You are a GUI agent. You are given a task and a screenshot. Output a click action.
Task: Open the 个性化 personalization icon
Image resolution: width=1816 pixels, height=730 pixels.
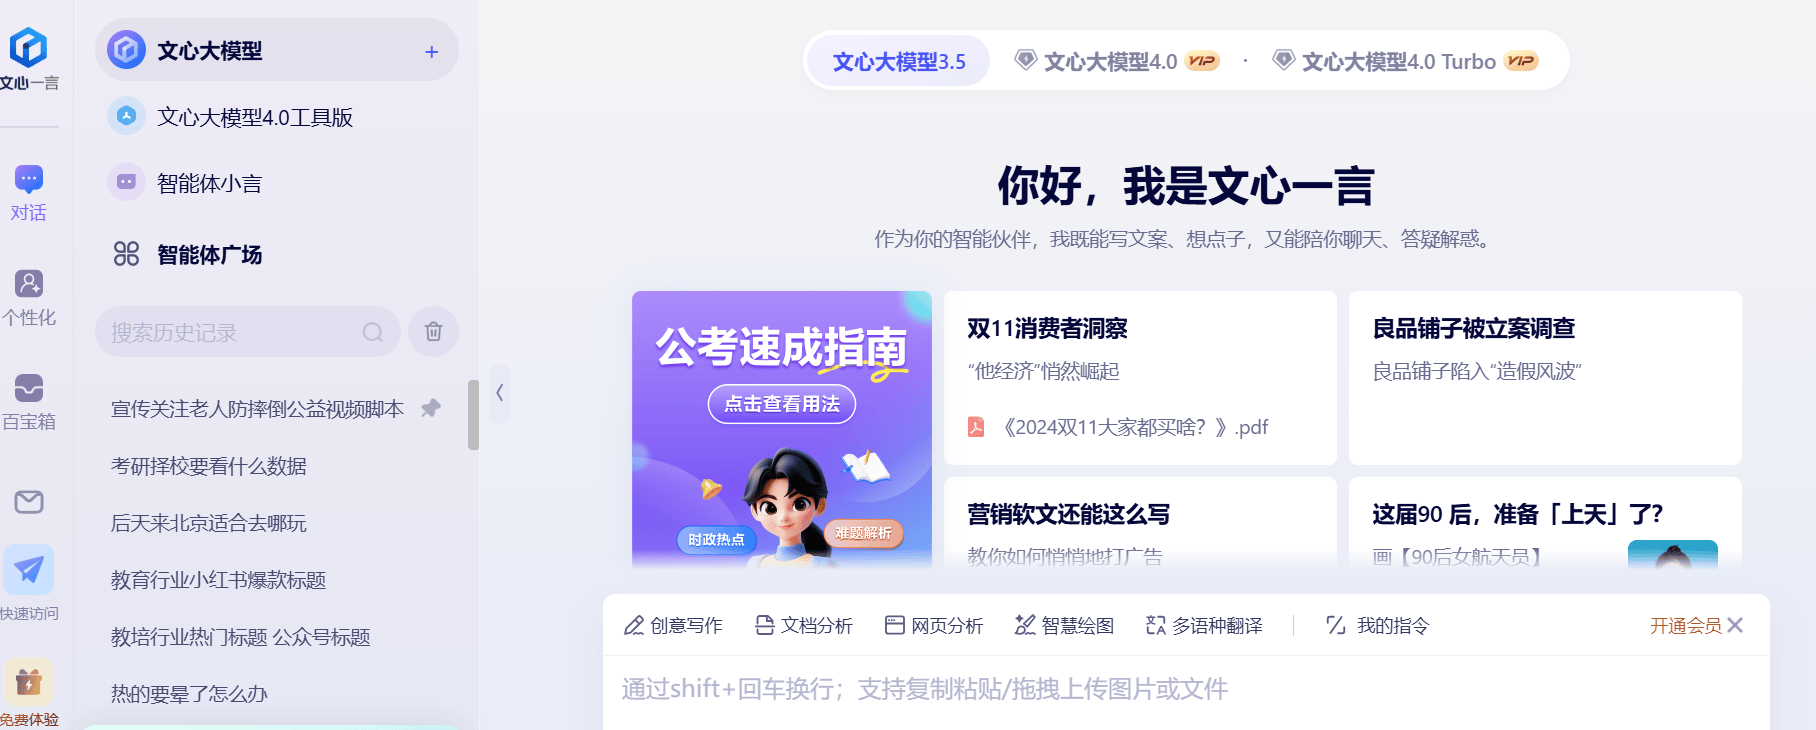29,284
